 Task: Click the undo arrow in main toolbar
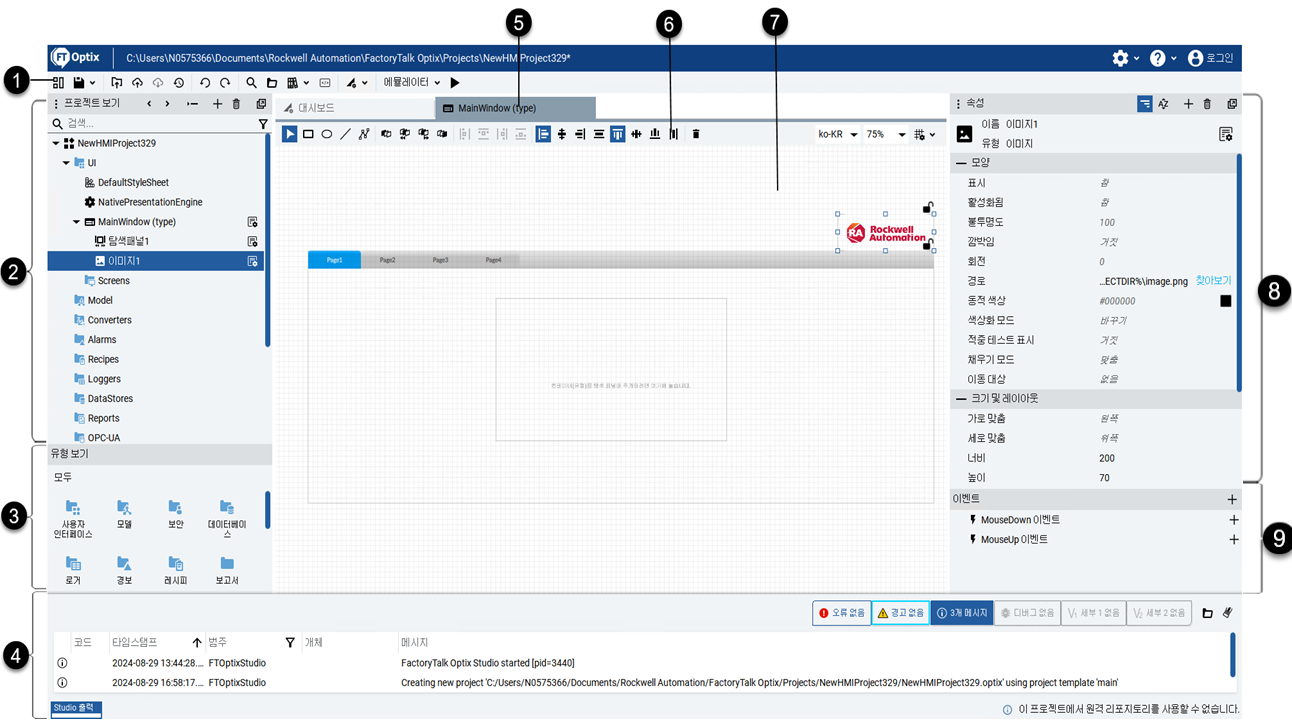click(x=205, y=83)
